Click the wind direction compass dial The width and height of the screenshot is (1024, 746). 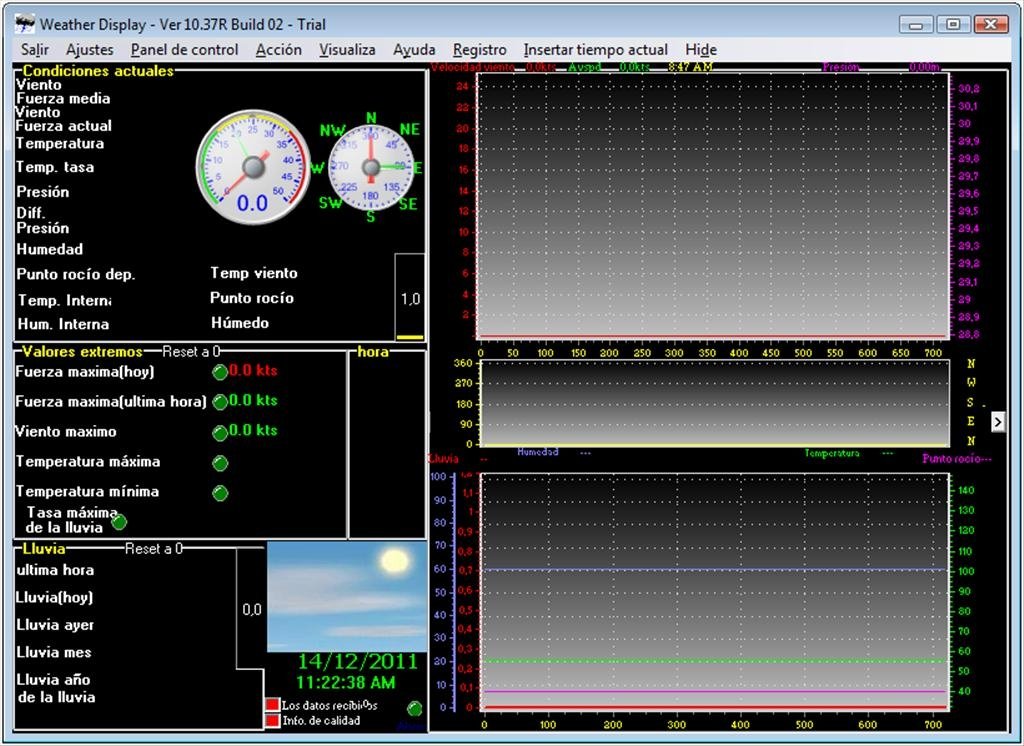(x=370, y=168)
